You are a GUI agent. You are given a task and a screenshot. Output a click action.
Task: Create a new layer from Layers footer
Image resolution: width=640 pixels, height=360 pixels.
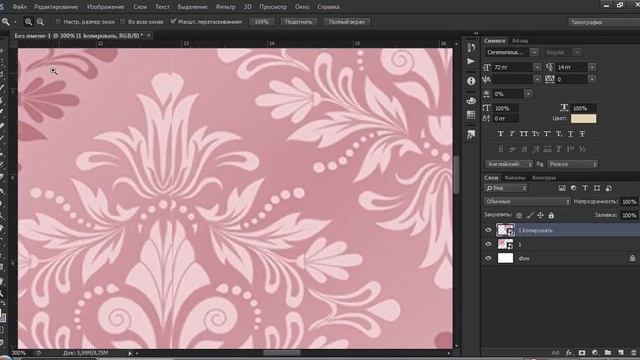point(621,353)
